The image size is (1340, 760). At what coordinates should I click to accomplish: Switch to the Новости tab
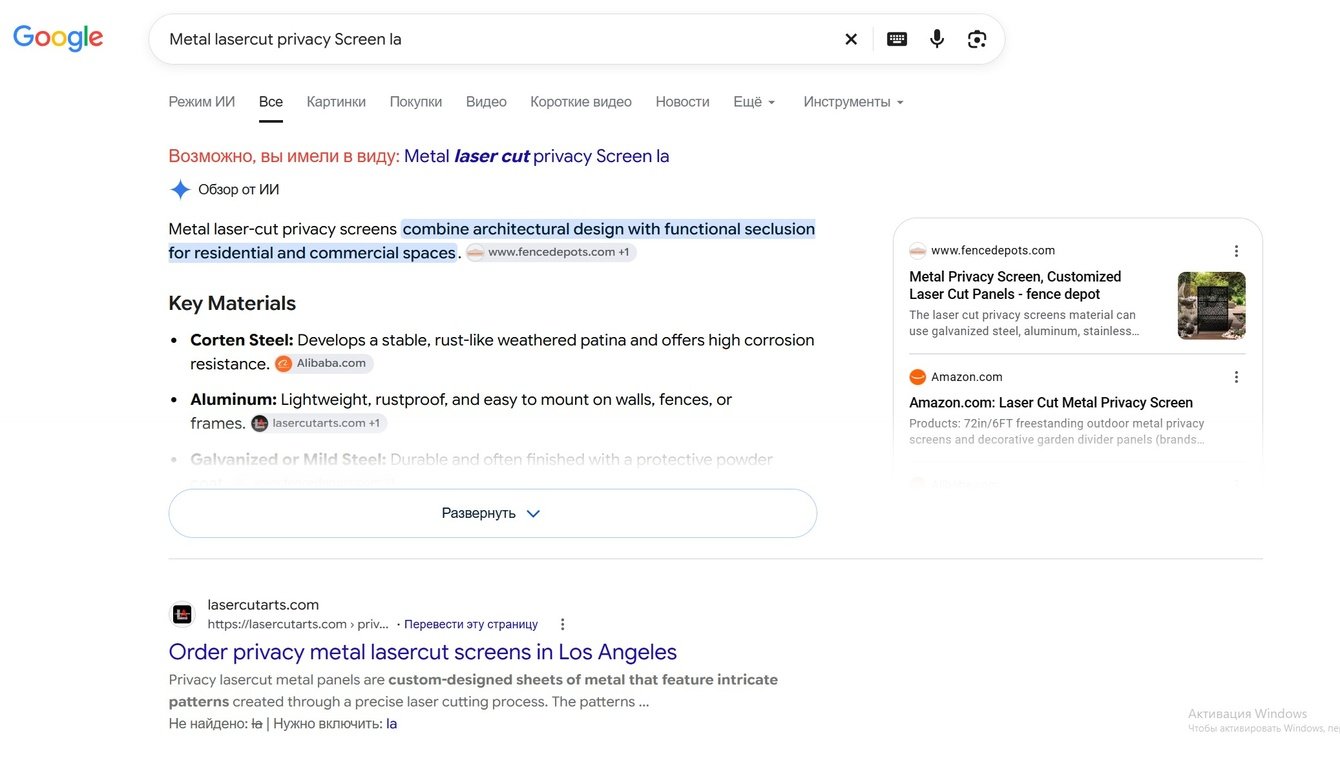tap(682, 102)
